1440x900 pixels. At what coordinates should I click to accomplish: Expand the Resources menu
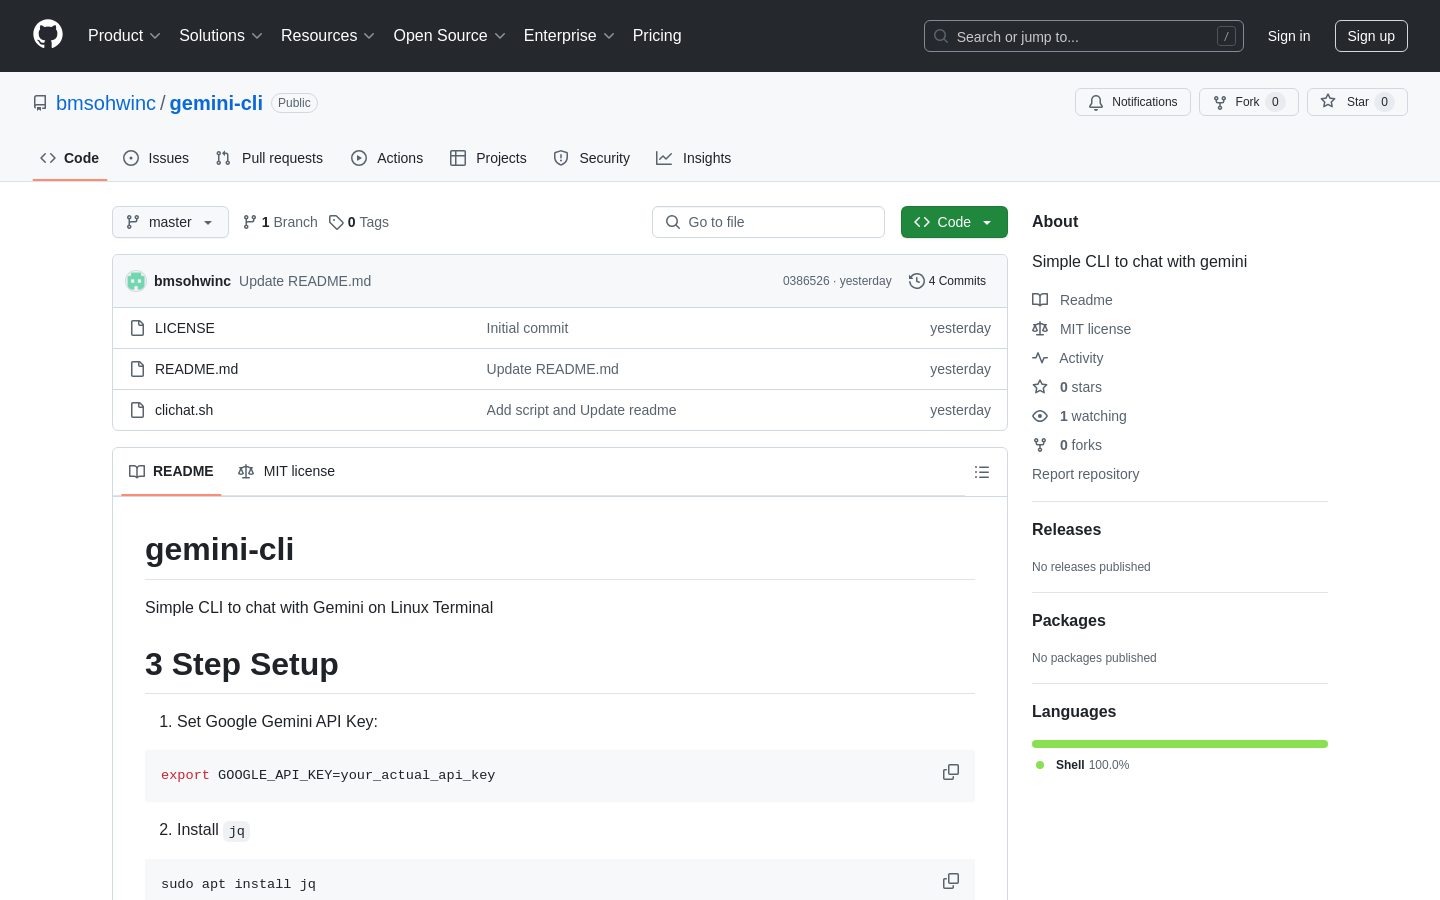[328, 36]
